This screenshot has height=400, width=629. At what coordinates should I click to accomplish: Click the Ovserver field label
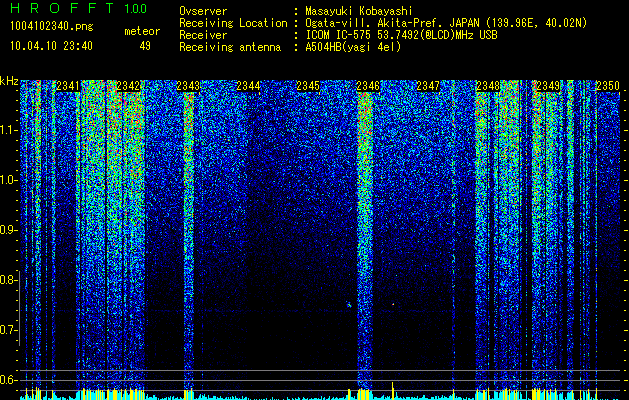click(x=203, y=11)
